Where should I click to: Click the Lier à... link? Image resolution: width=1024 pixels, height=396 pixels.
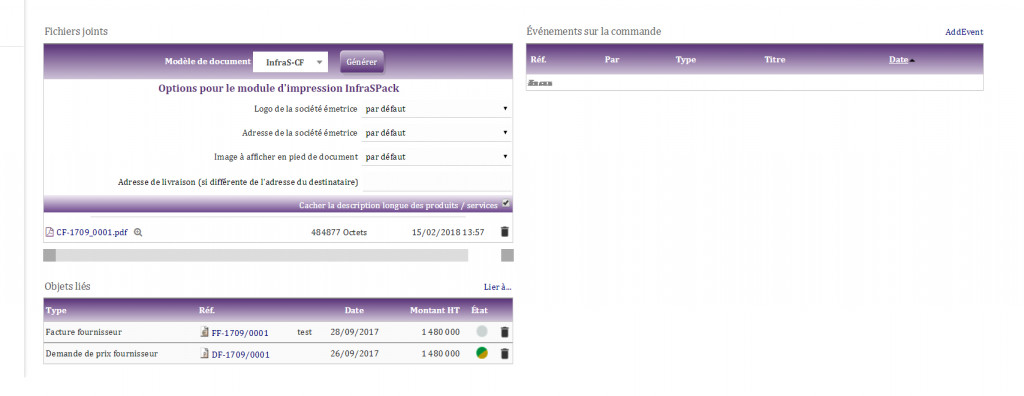pyautogui.click(x=498, y=287)
